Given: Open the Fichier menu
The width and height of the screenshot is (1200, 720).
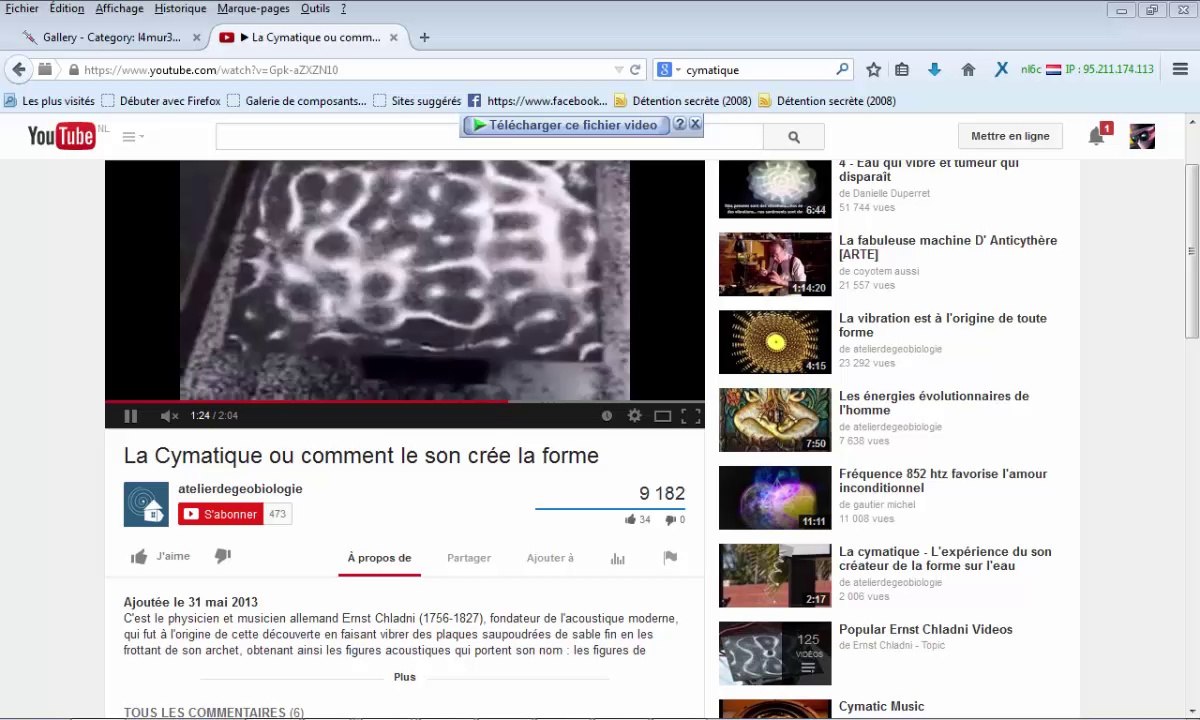Looking at the screenshot, I should click(22, 8).
